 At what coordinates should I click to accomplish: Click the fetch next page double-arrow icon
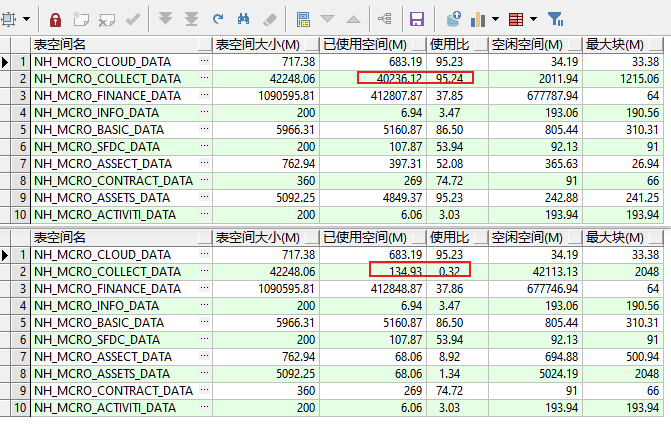(x=166, y=19)
